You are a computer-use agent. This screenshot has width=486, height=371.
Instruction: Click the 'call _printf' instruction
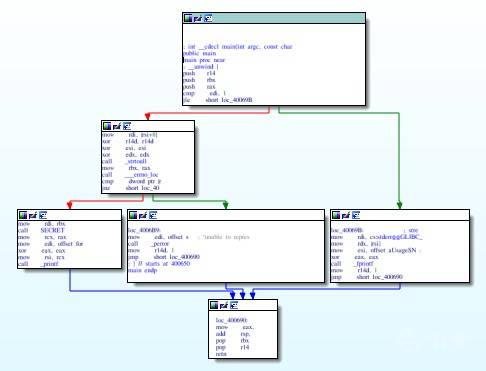coord(38,264)
